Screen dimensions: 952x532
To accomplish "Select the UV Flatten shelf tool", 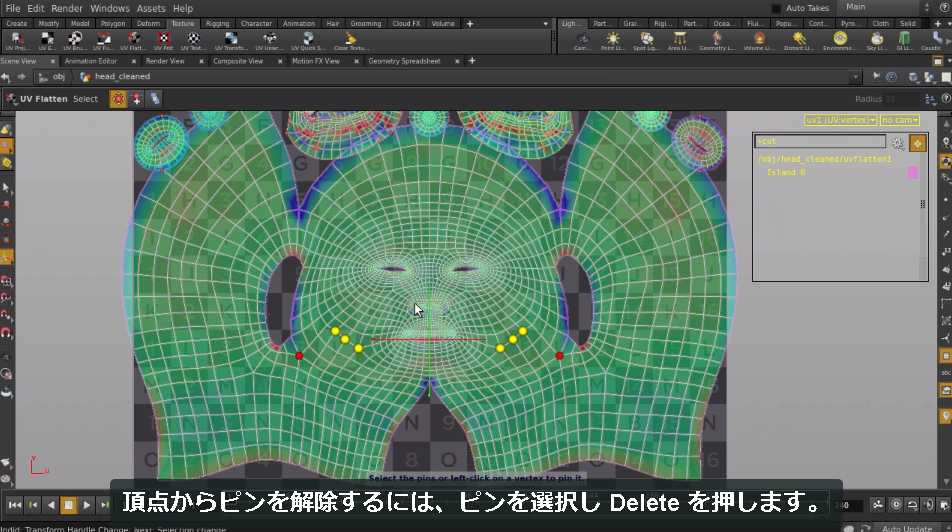I will point(133,41).
